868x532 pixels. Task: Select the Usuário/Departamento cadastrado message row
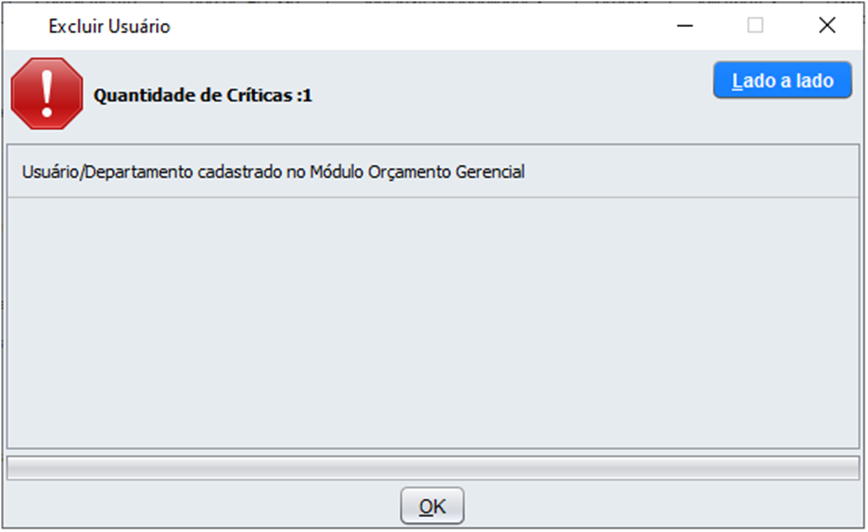click(x=273, y=172)
